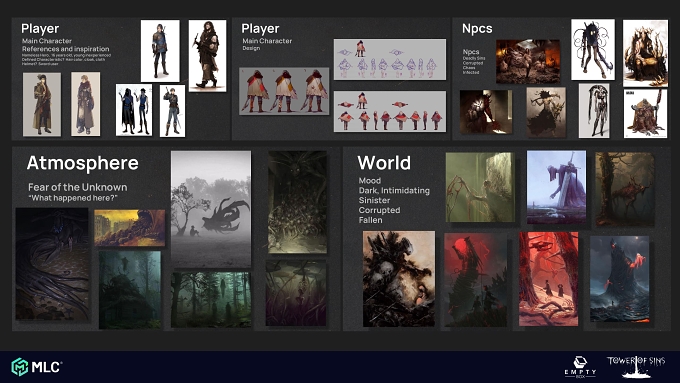Select the giant sword statue artwork
Viewport: 680px width, 383px height.
click(x=556, y=187)
